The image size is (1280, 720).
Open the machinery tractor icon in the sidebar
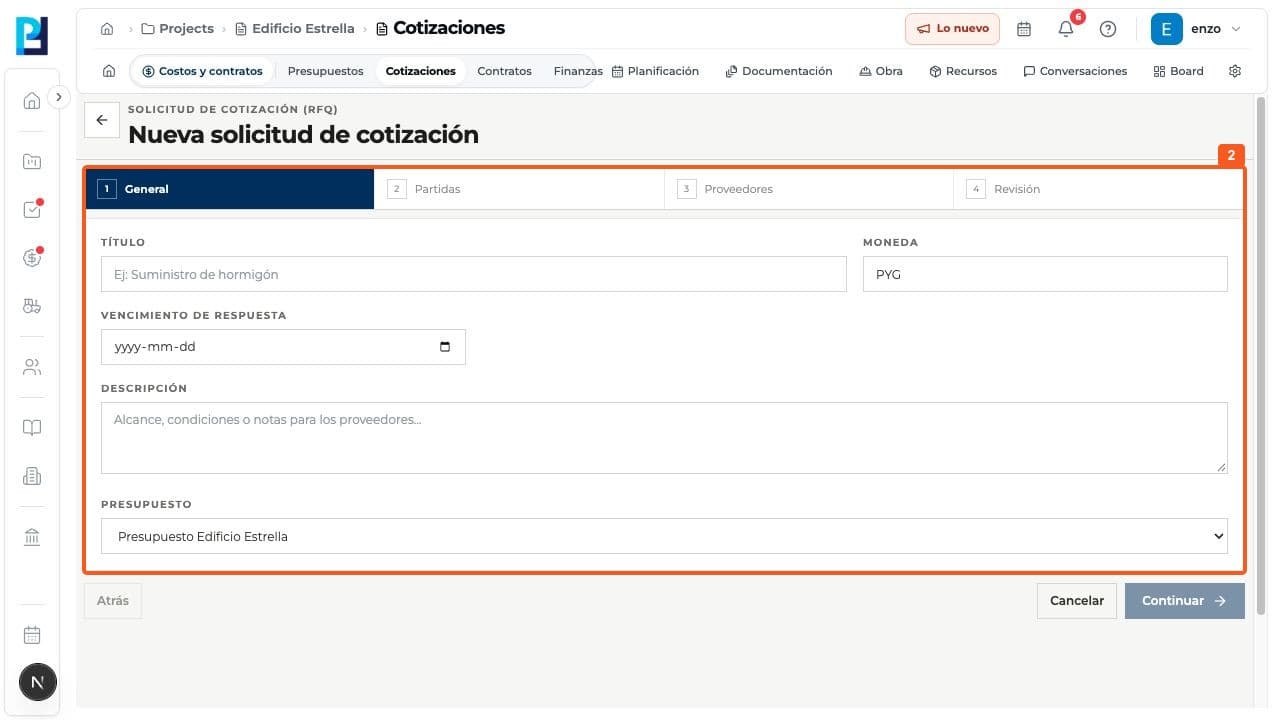(32, 306)
